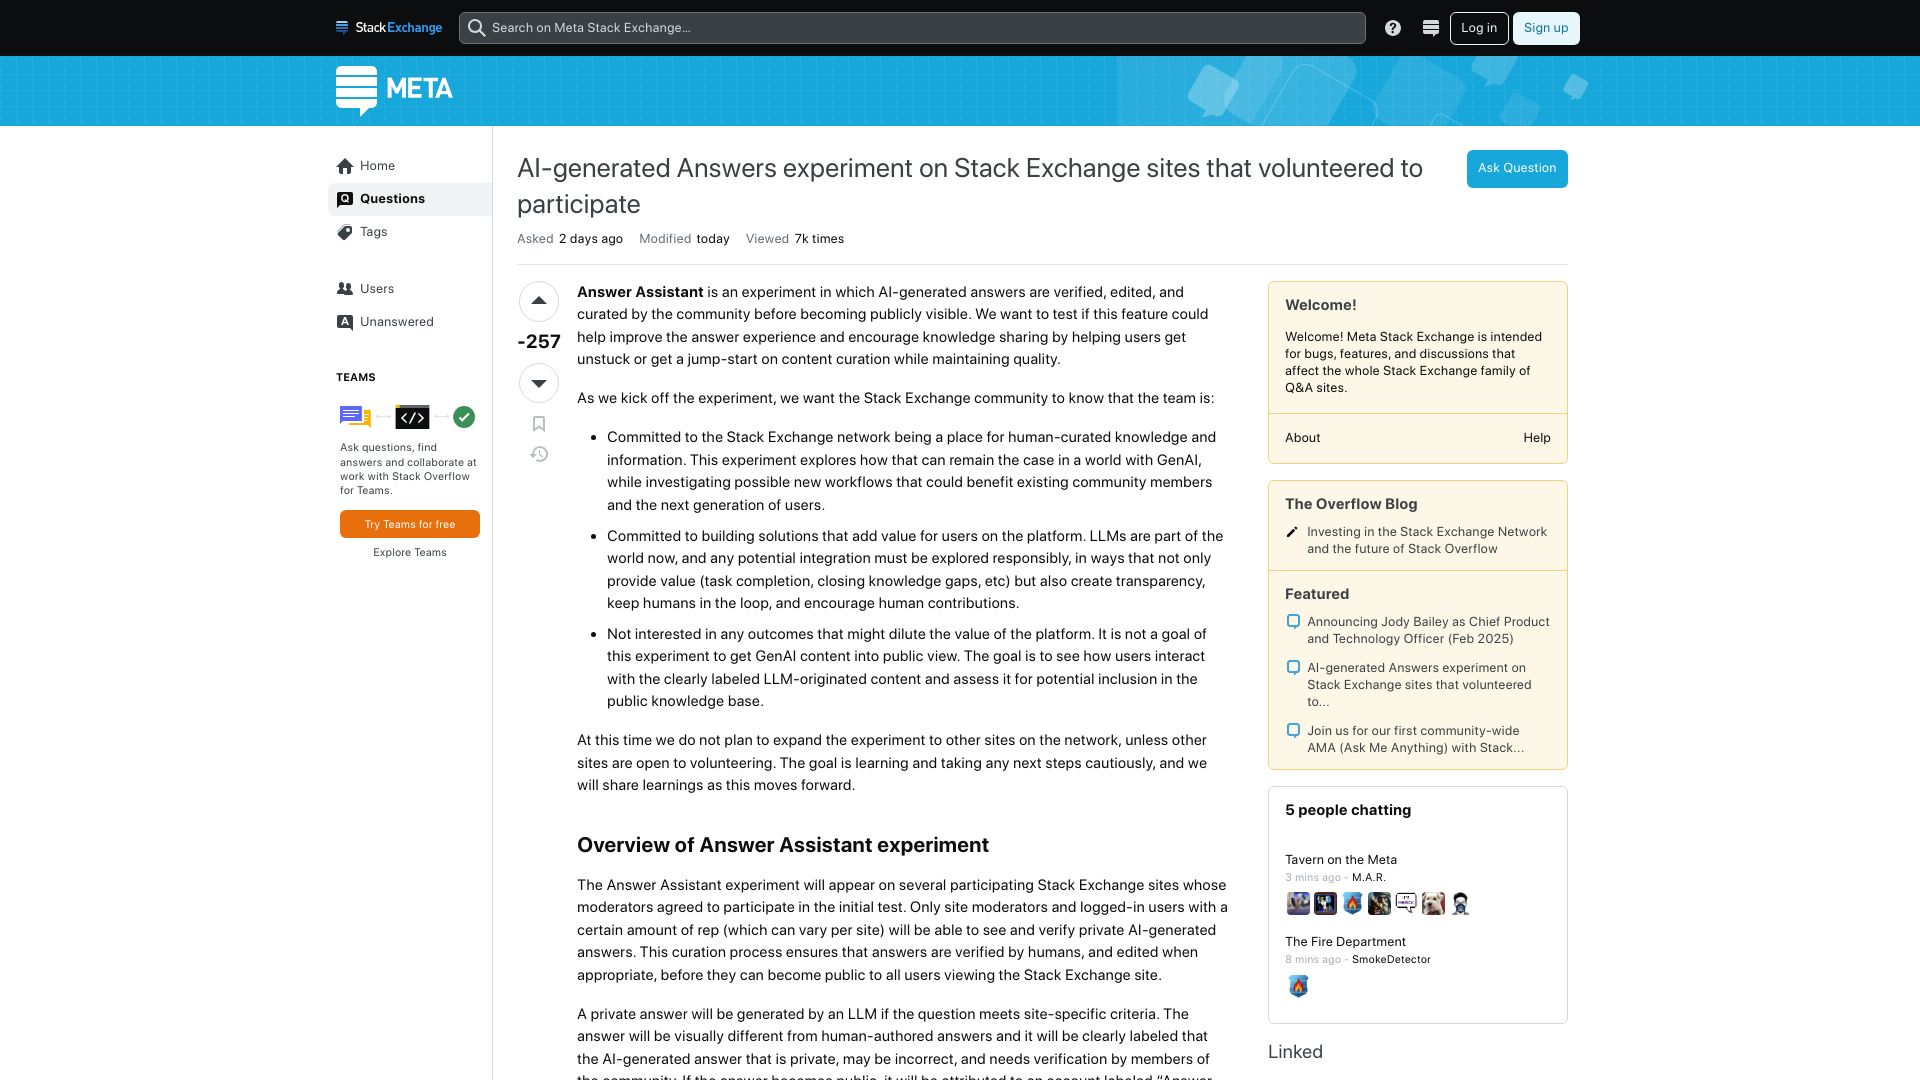This screenshot has height=1080, width=1920.
Task: Bookmark this question
Action: coord(539,424)
